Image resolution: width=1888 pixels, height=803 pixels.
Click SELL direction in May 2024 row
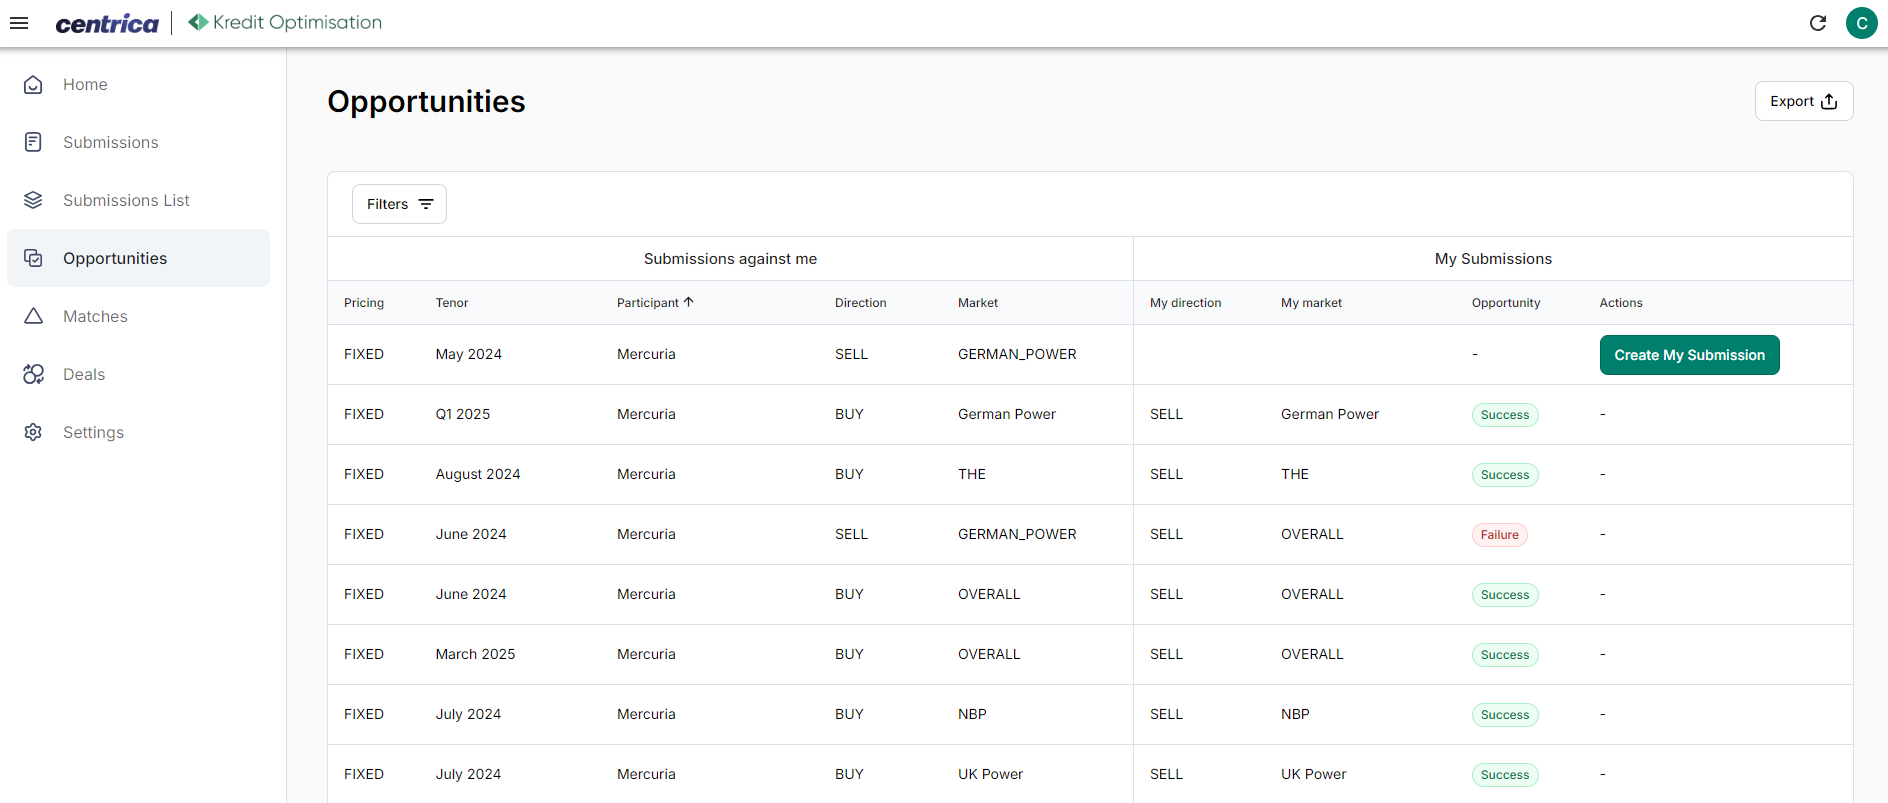pos(851,354)
